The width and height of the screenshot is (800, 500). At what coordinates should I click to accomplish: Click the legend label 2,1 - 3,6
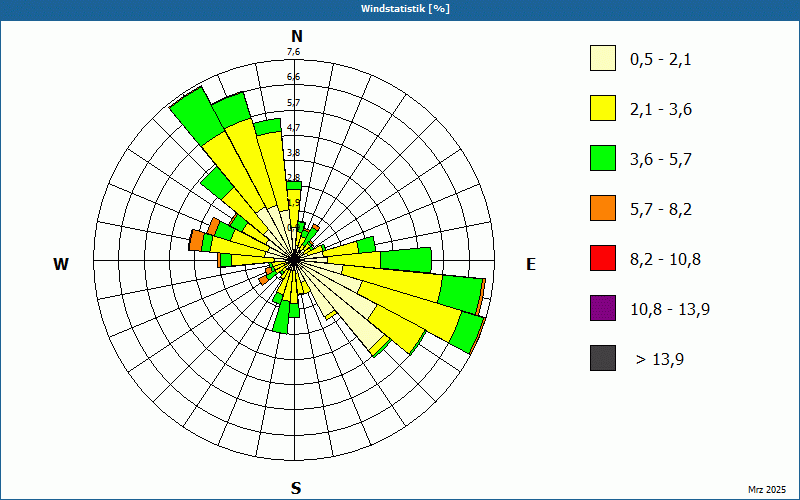pyautogui.click(x=661, y=110)
